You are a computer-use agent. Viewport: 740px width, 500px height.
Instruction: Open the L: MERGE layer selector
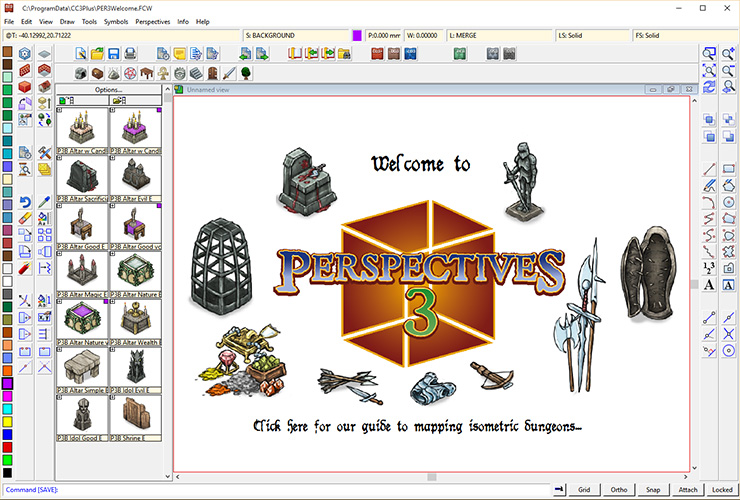pyautogui.click(x=499, y=35)
